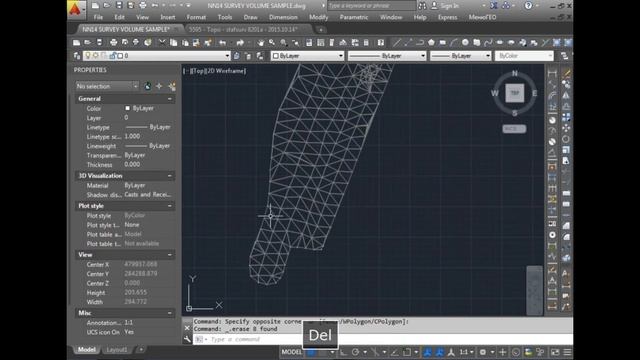
Task: Click the command line wrench customize icon
Action: click(187, 339)
